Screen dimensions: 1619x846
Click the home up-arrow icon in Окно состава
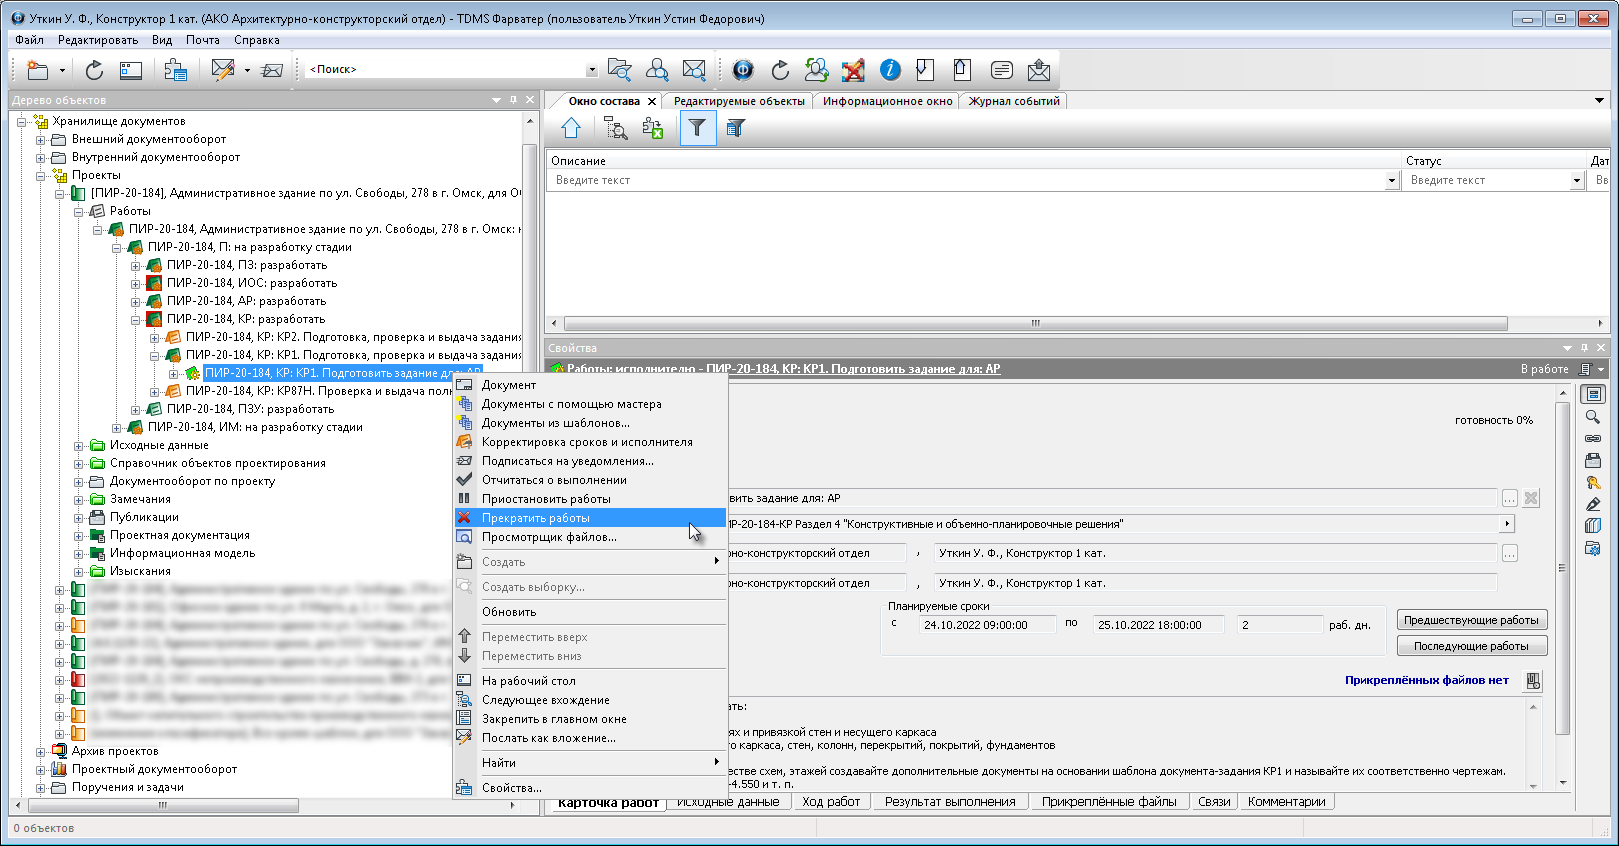point(571,128)
